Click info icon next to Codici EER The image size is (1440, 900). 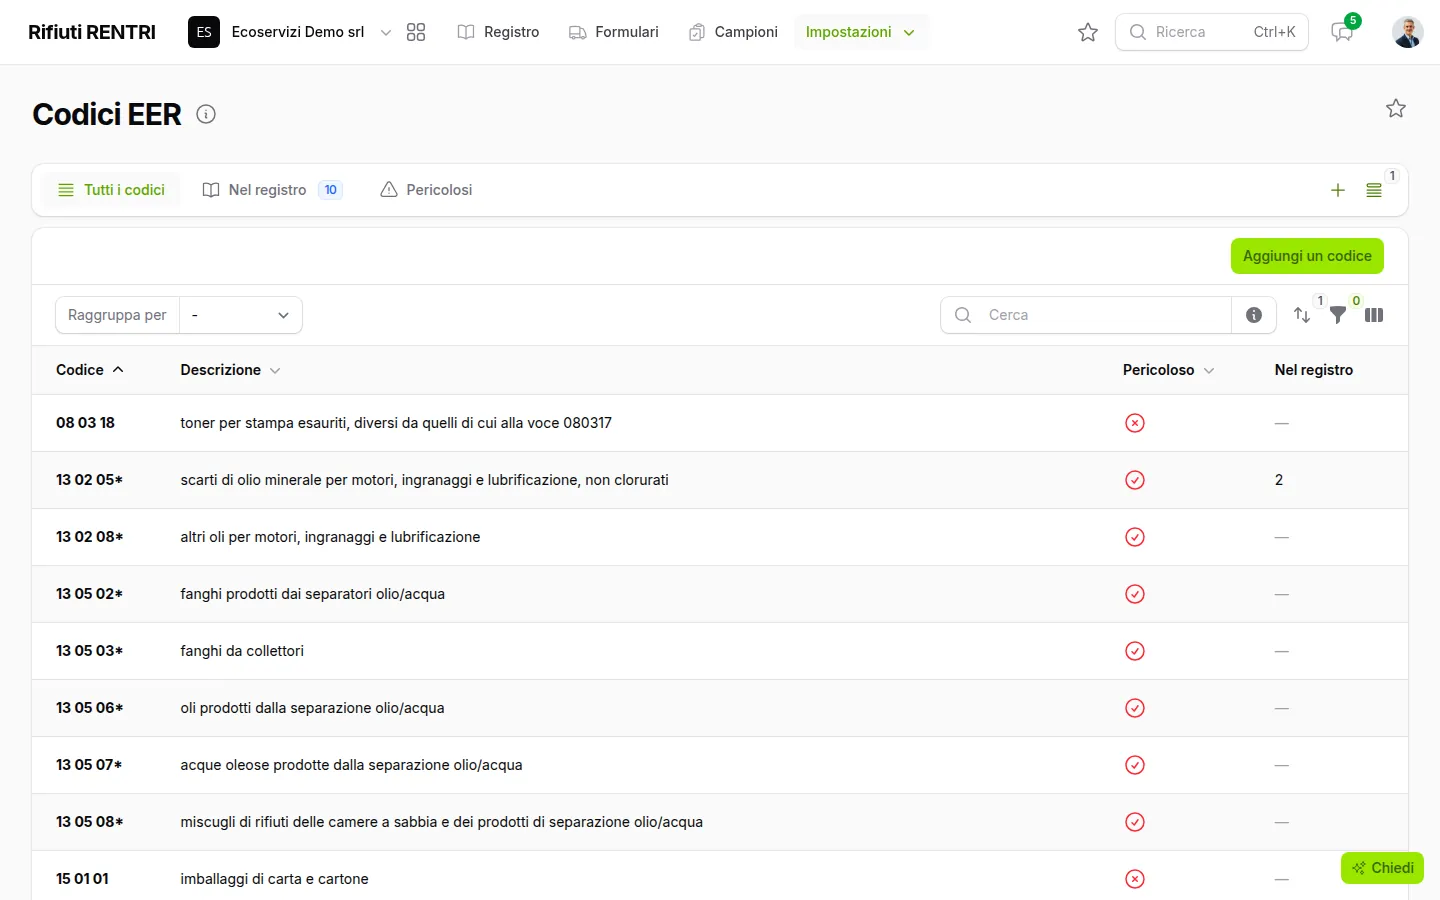click(x=206, y=114)
